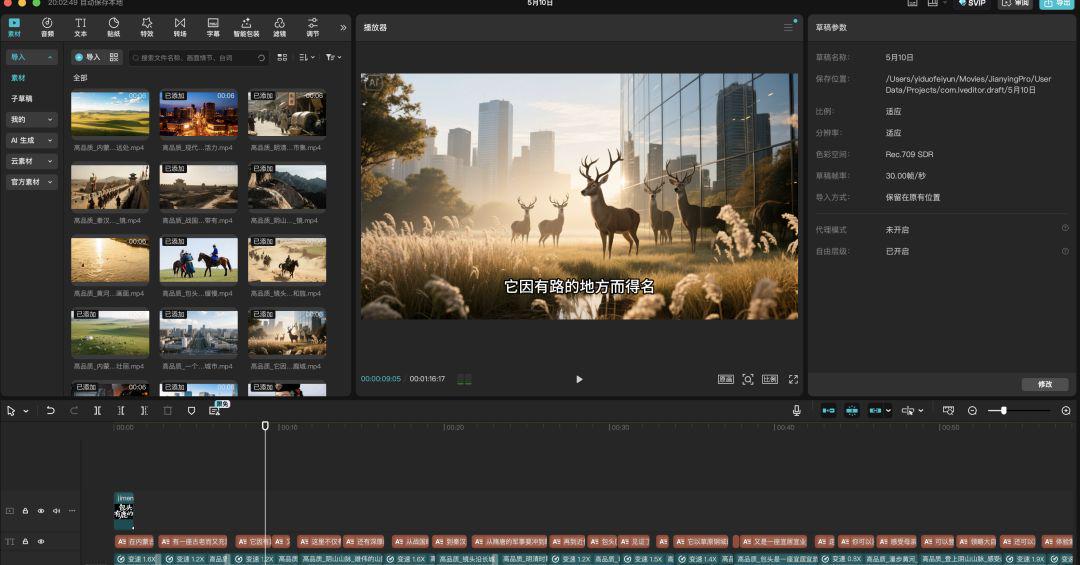Hide the subtitle text track with eye icon

[x=41, y=542]
